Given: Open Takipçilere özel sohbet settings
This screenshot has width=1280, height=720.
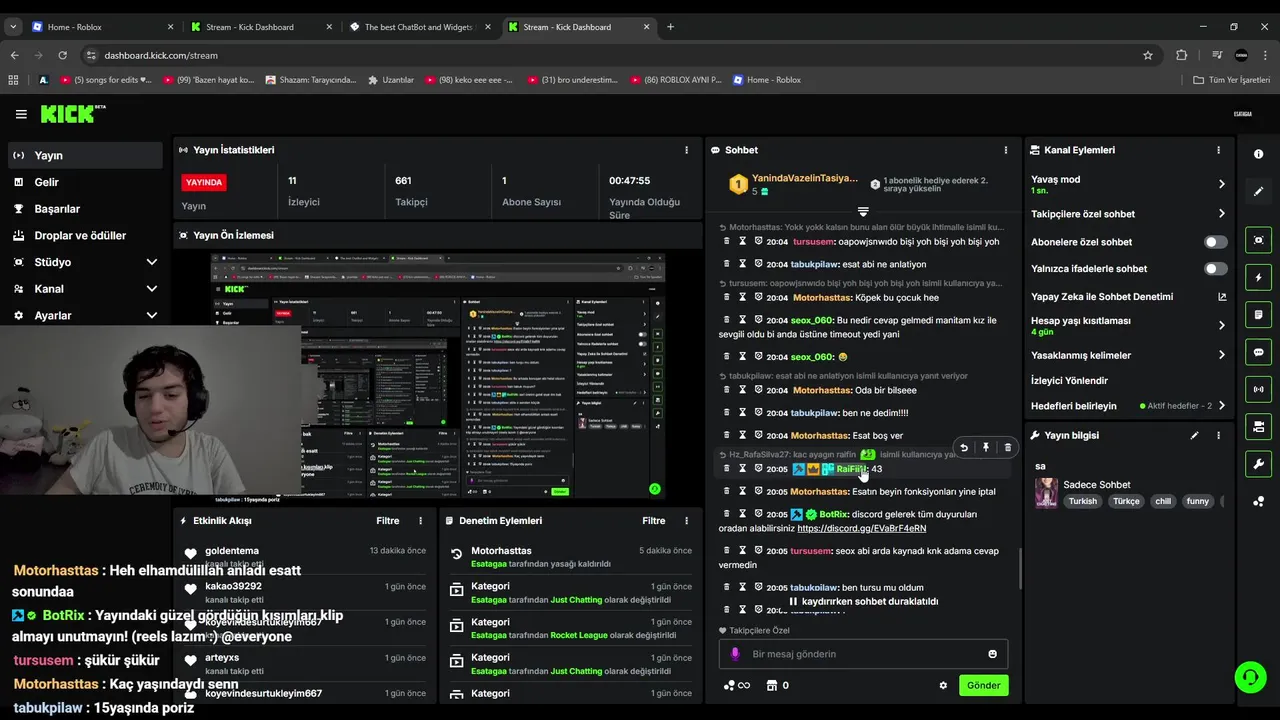Looking at the screenshot, I should point(1128,214).
